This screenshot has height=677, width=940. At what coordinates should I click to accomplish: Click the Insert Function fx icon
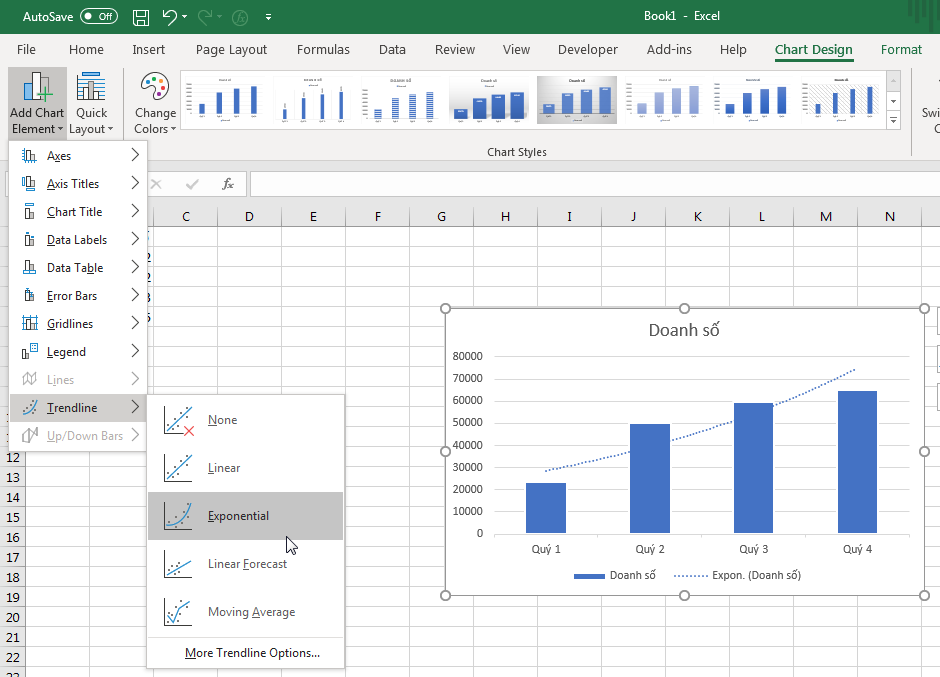227,184
